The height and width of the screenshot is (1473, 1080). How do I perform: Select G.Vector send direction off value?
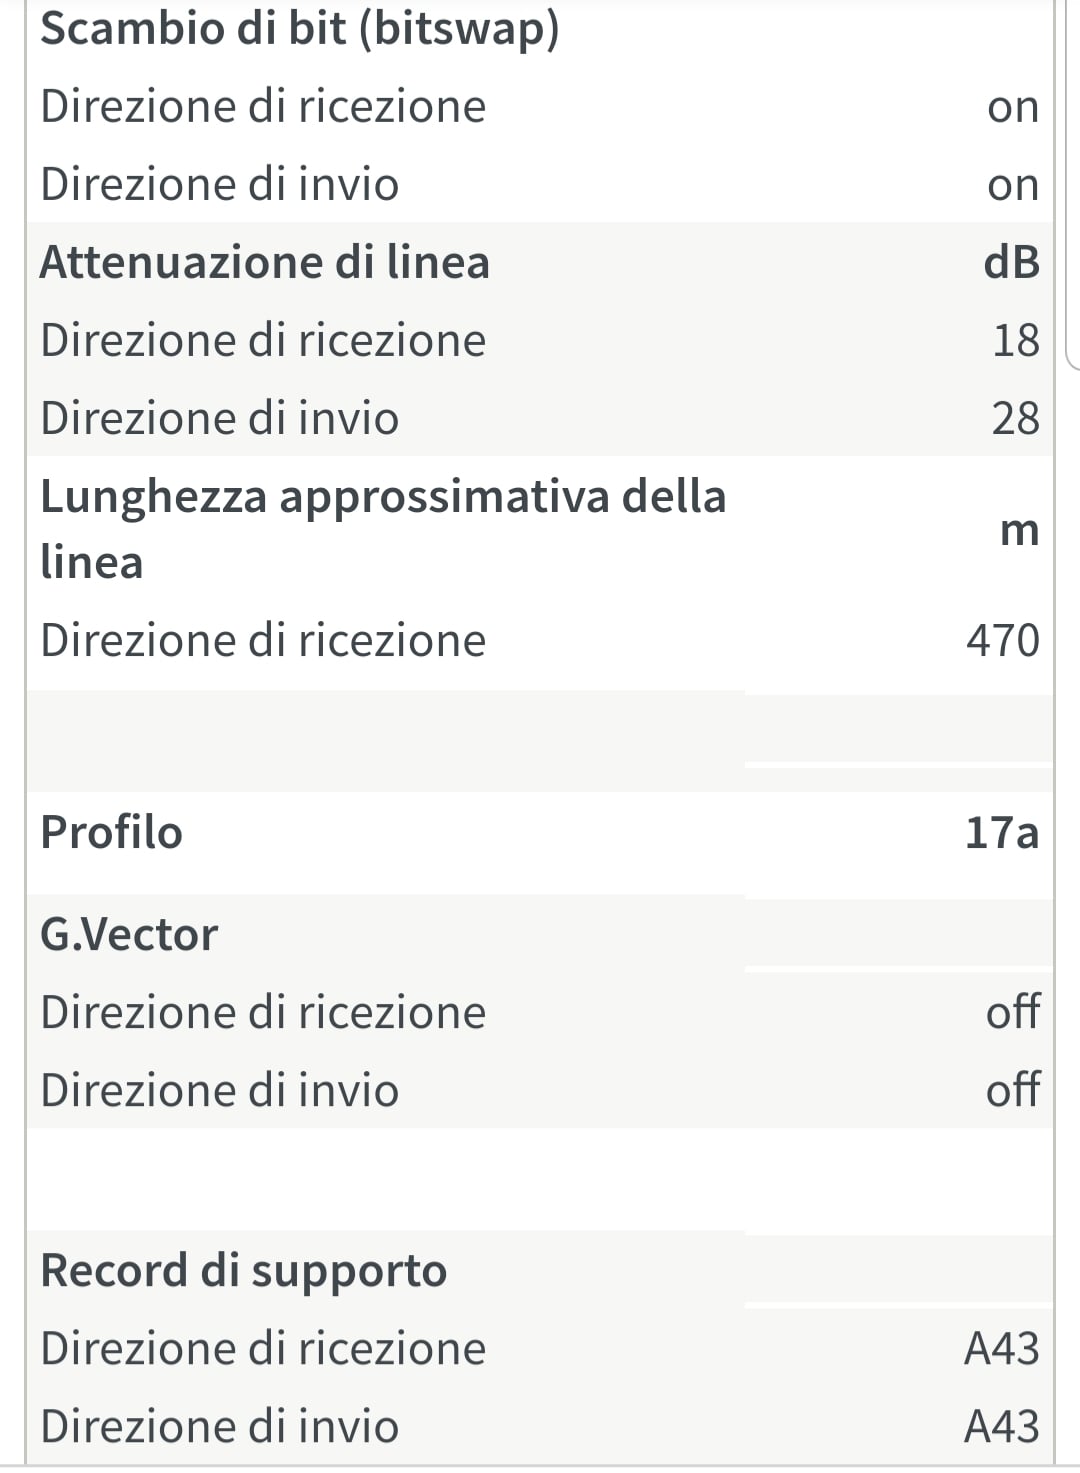point(1012,1091)
